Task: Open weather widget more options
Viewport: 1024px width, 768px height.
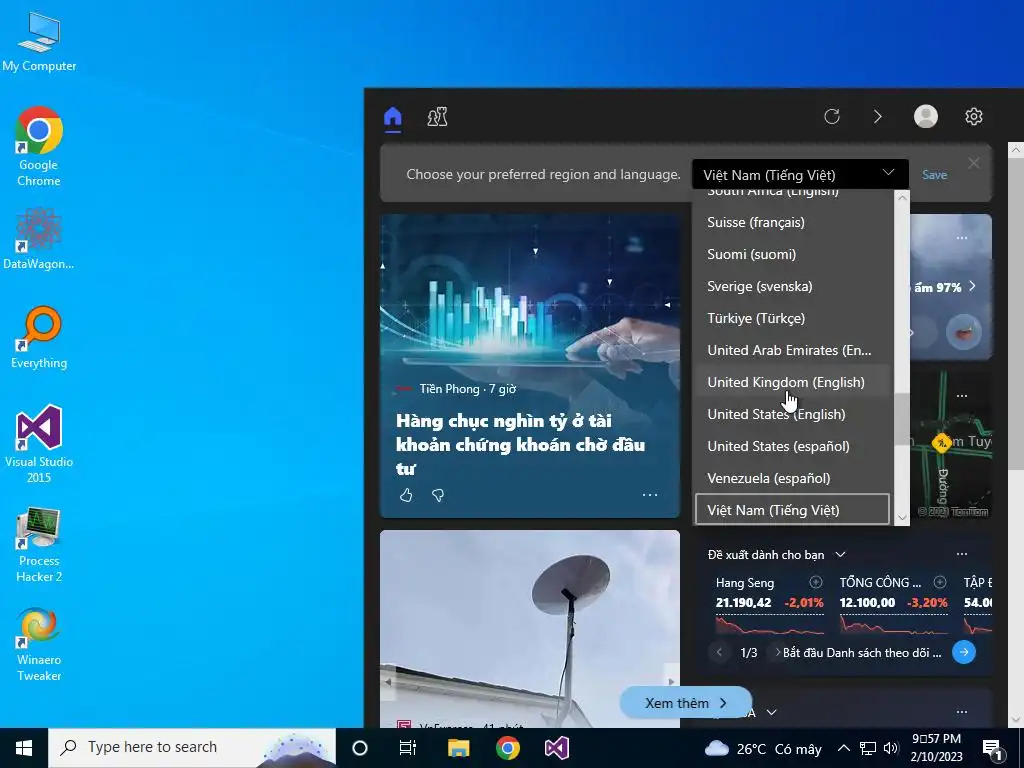Action: pyautogui.click(x=962, y=238)
